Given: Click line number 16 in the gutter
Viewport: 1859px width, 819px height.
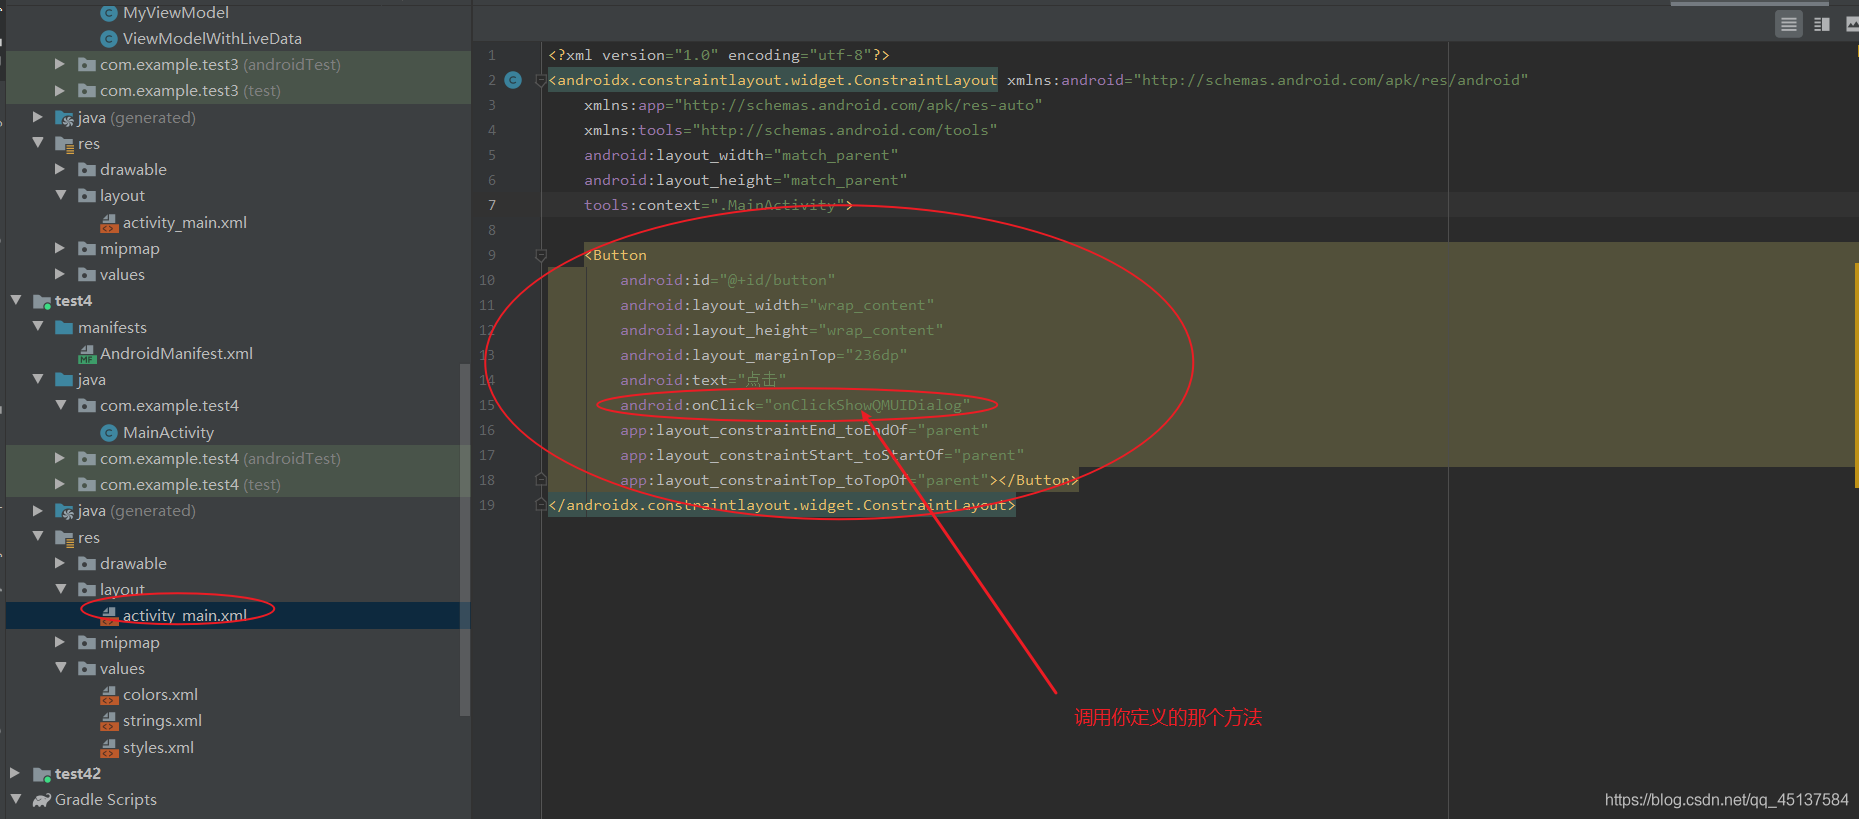Looking at the screenshot, I should 487,430.
